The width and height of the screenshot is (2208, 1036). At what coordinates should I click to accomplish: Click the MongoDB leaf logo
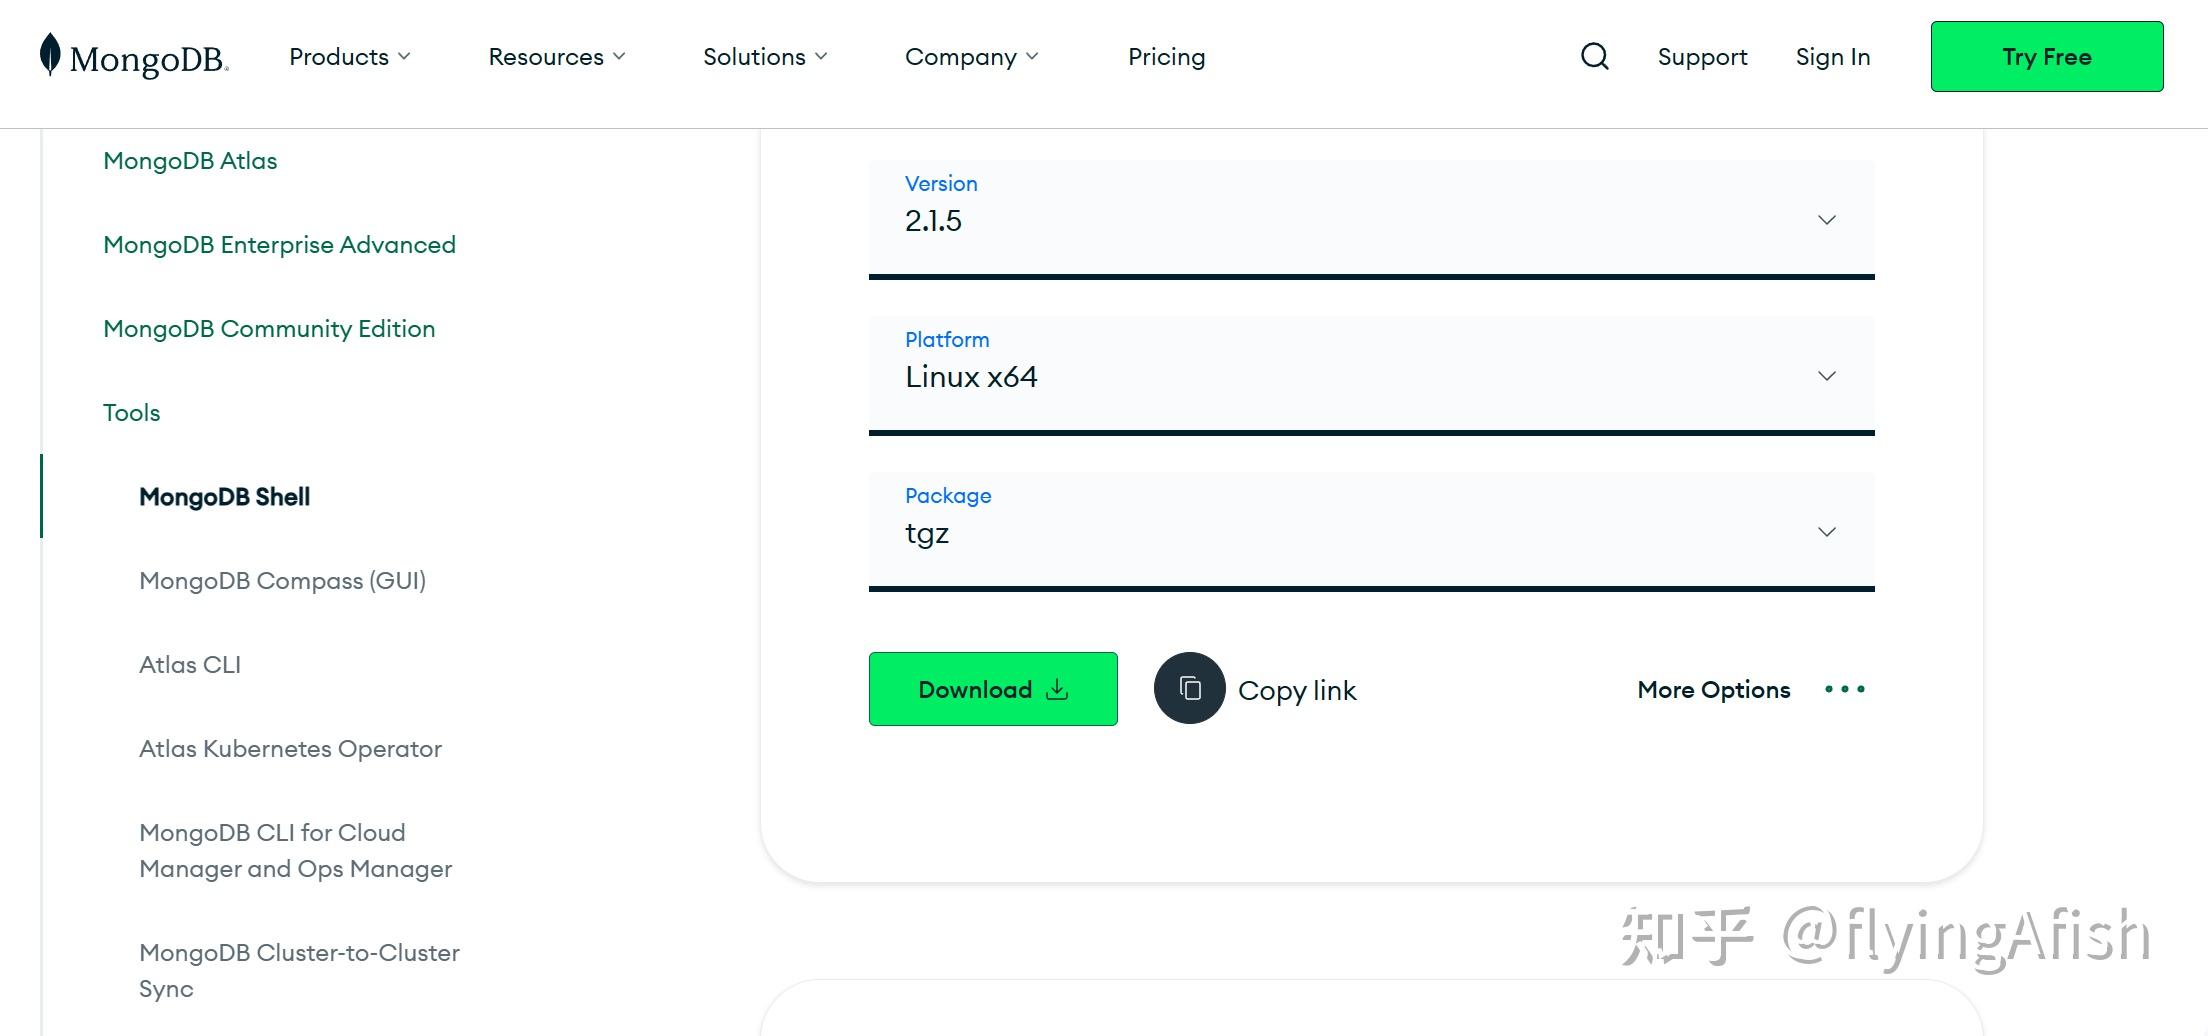(50, 55)
